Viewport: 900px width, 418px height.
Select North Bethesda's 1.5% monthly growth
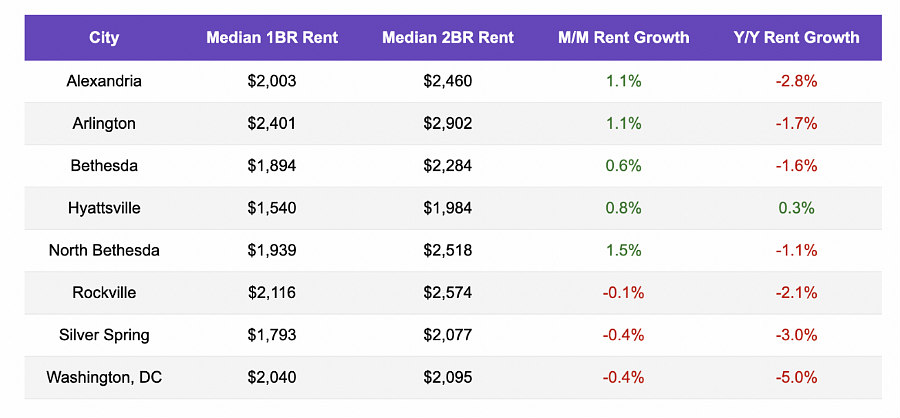tap(623, 250)
